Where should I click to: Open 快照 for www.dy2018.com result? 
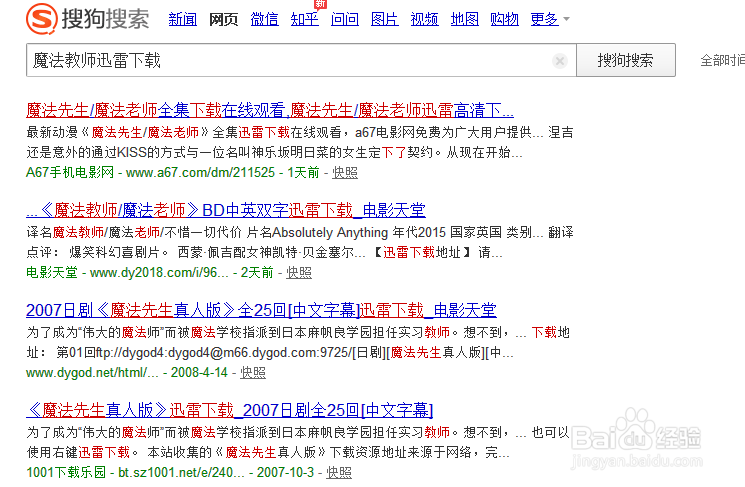click(x=299, y=273)
